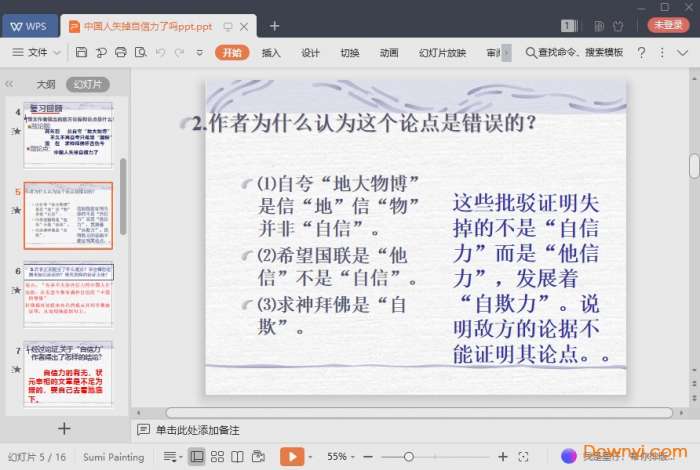Click the WPS home tab
Viewport: 700px width, 470px height.
pyautogui.click(x=29, y=26)
